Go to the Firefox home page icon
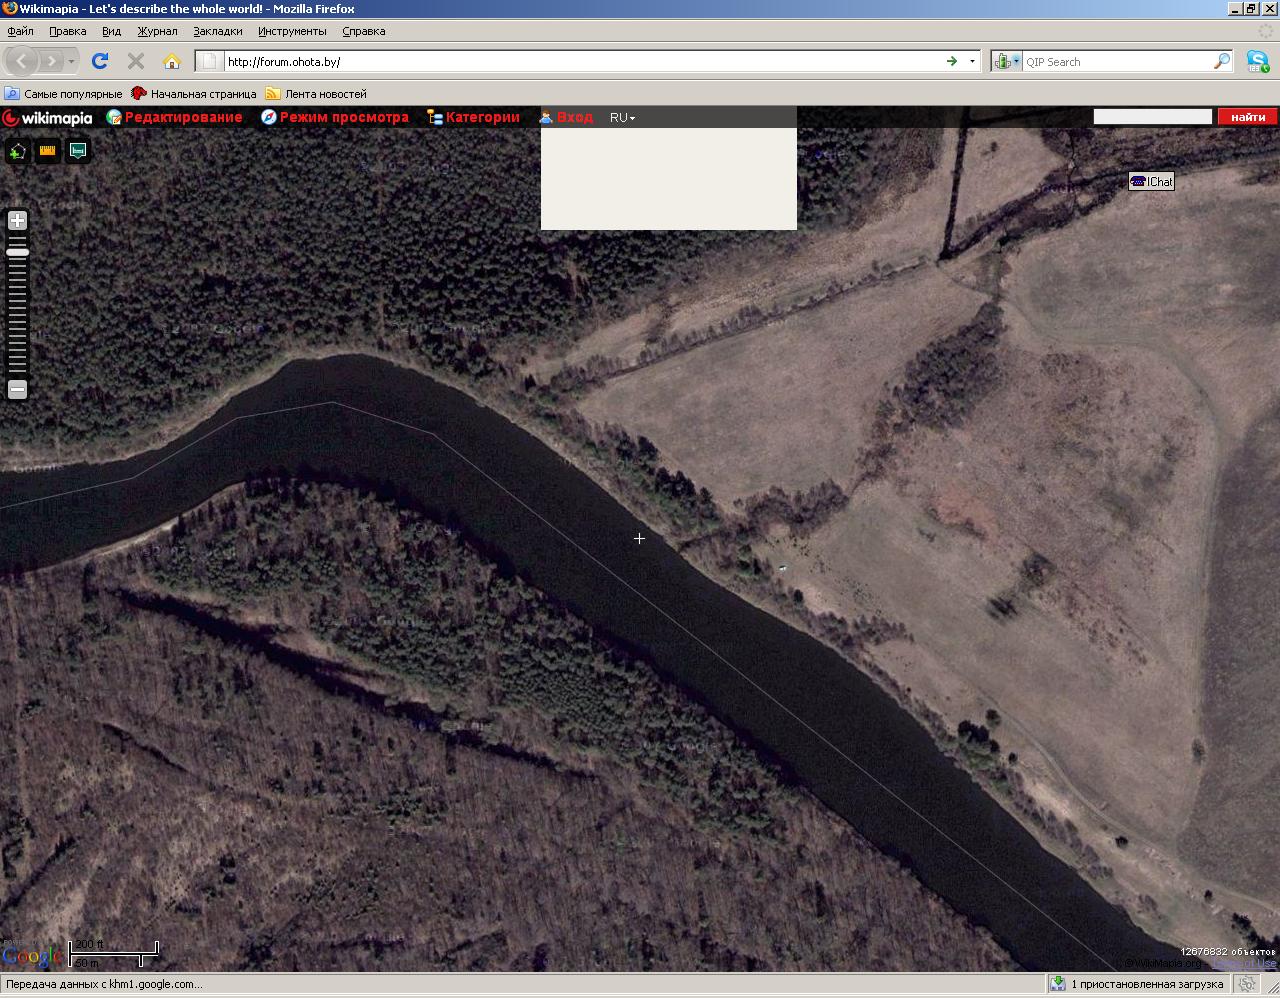1280x998 pixels. [172, 61]
